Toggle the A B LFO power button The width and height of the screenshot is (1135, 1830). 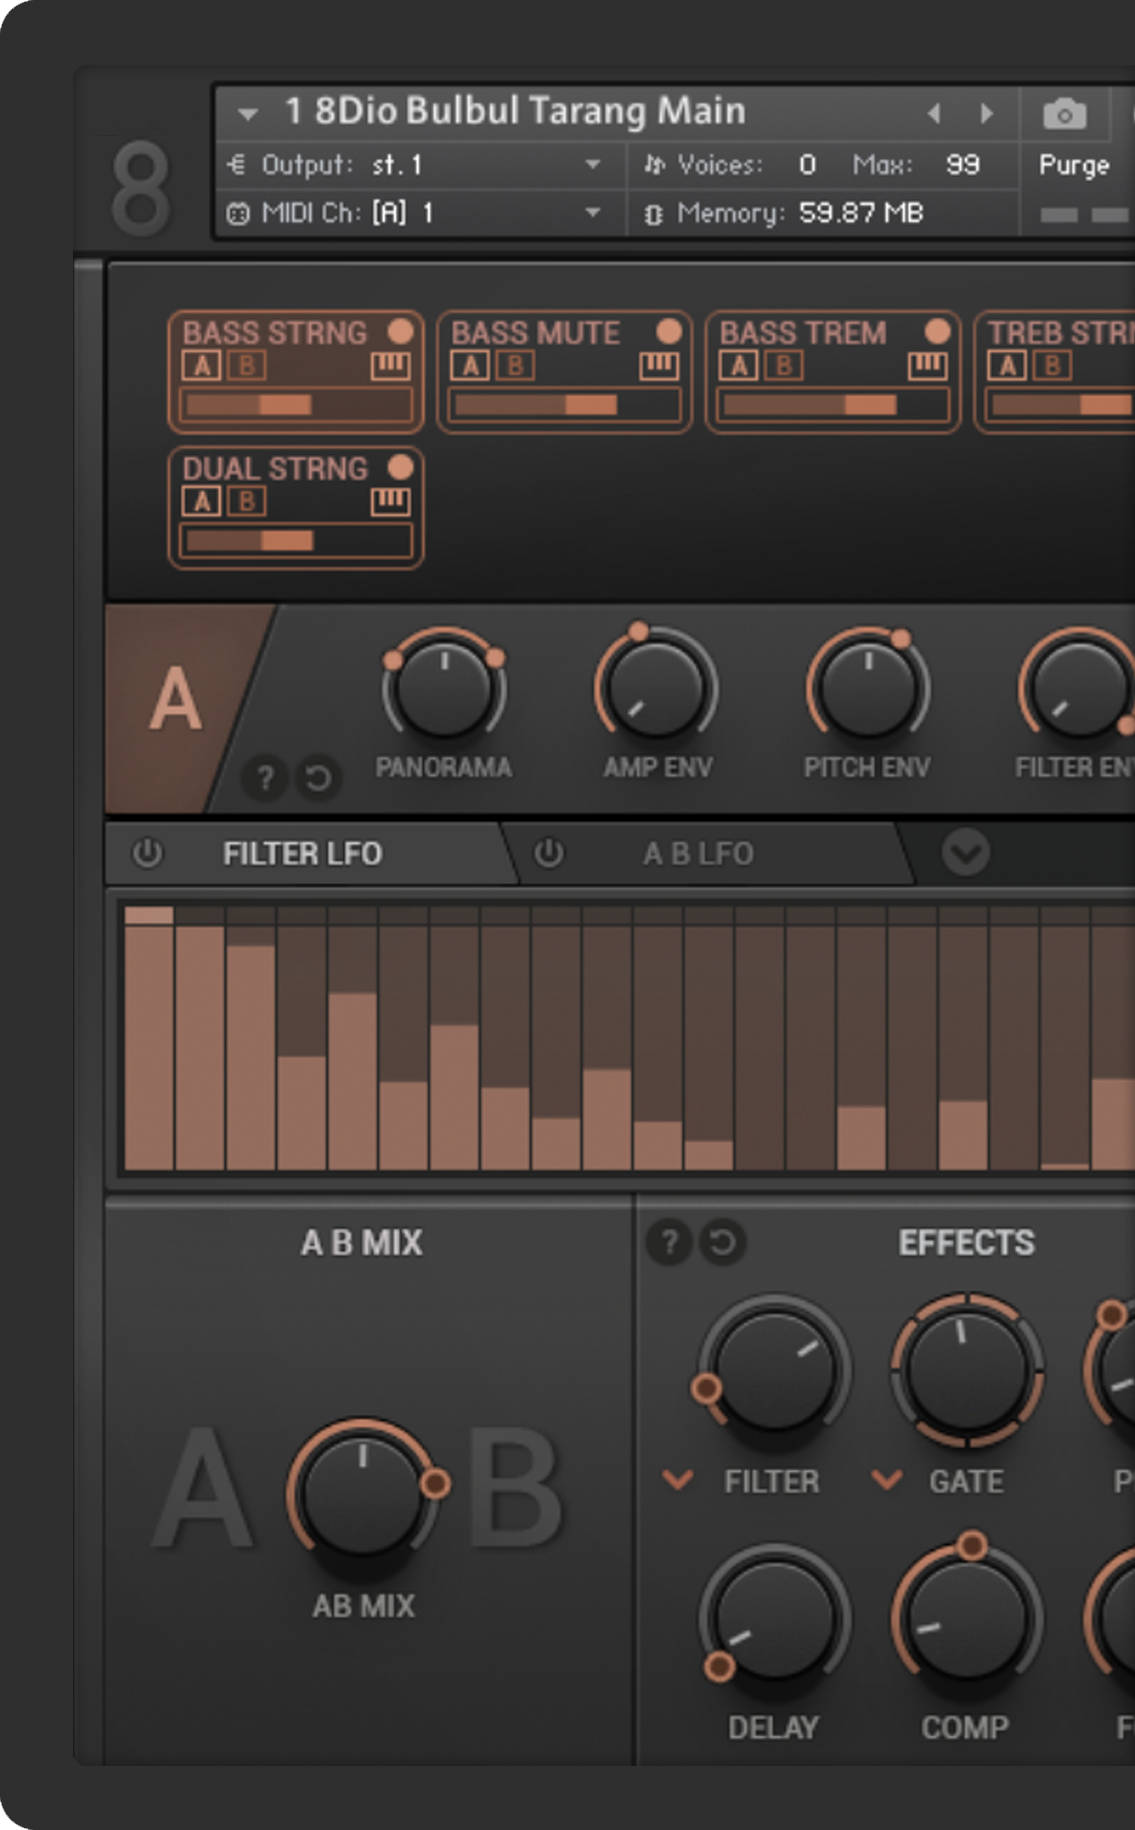pos(548,853)
